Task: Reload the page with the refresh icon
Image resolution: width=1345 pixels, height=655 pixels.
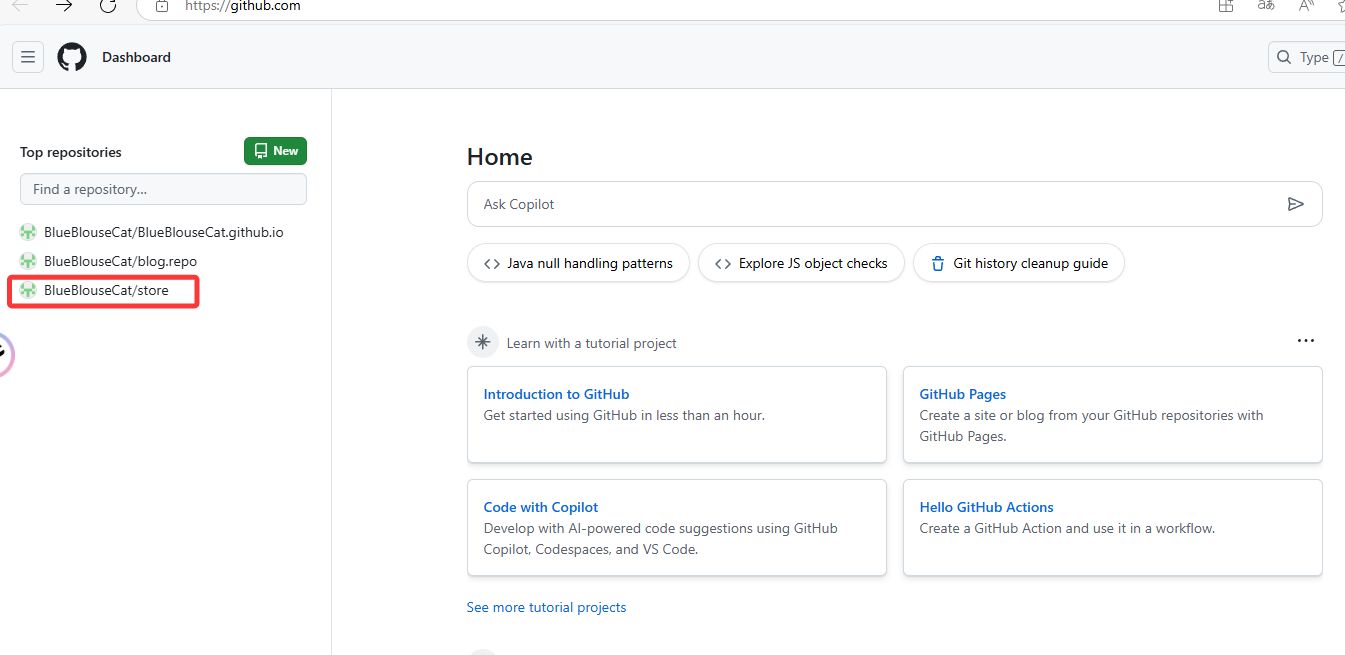Action: pyautogui.click(x=108, y=6)
